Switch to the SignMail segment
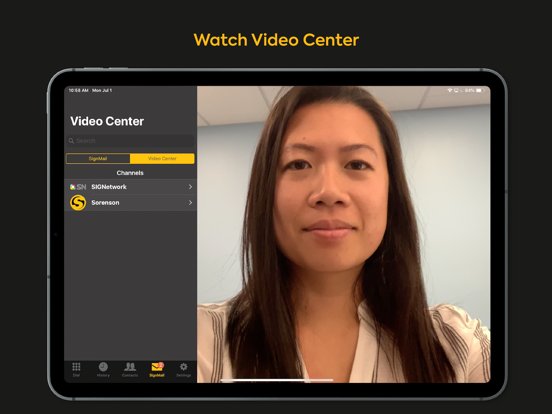552x414 pixels. click(98, 158)
